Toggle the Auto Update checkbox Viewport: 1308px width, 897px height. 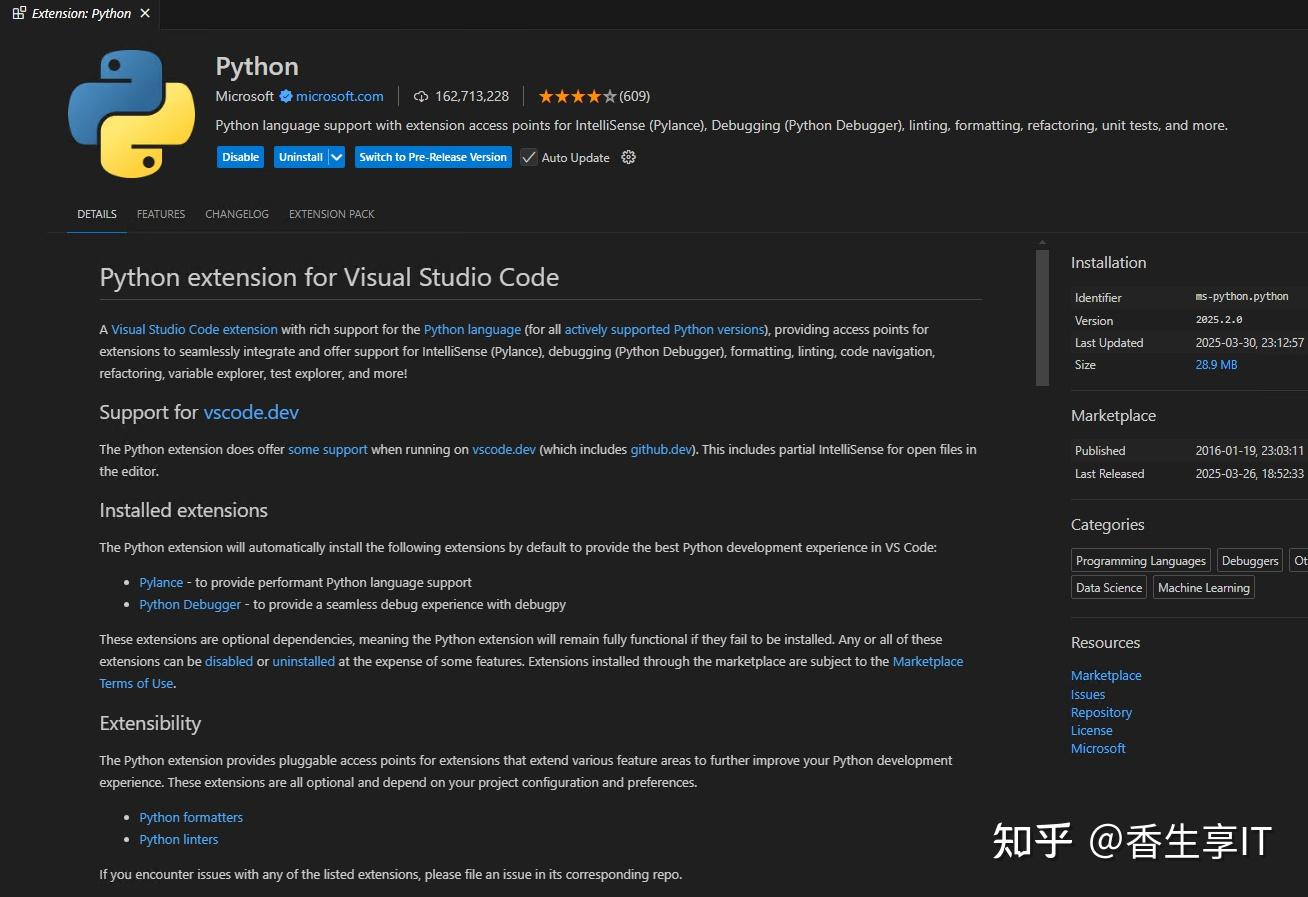[528, 157]
